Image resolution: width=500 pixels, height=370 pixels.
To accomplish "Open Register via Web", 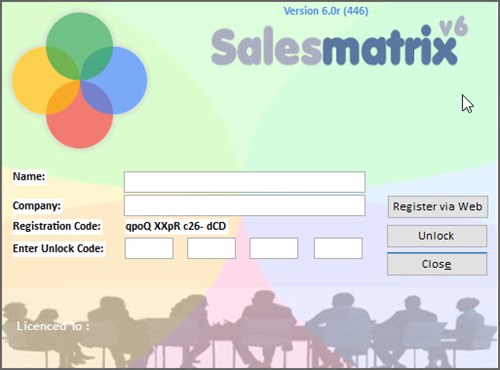I will tap(438, 207).
